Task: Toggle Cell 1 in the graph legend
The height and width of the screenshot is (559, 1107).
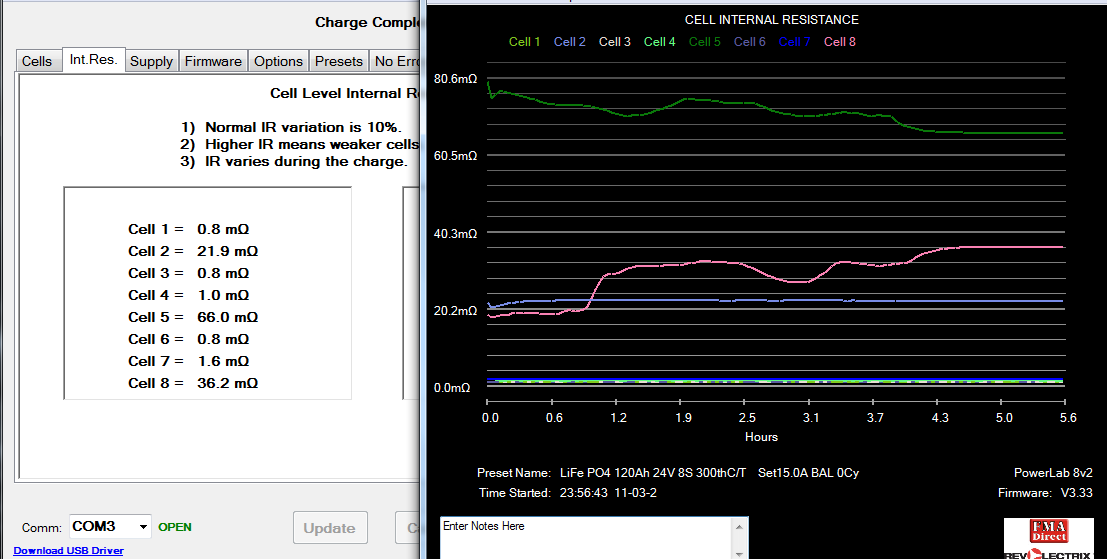Action: coord(524,42)
